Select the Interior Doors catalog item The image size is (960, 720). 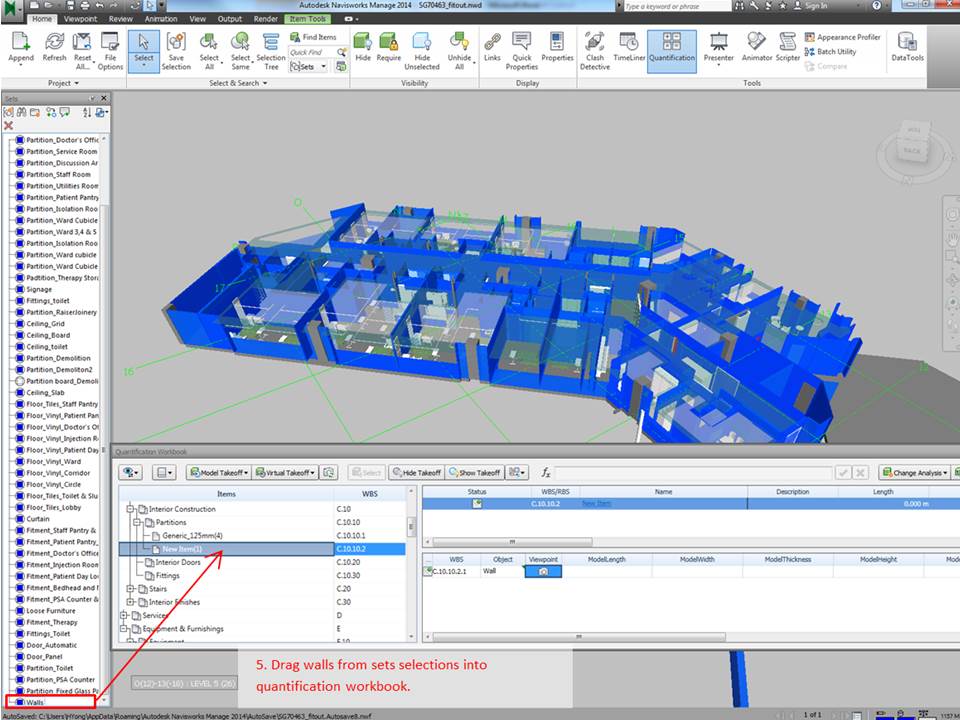point(178,562)
